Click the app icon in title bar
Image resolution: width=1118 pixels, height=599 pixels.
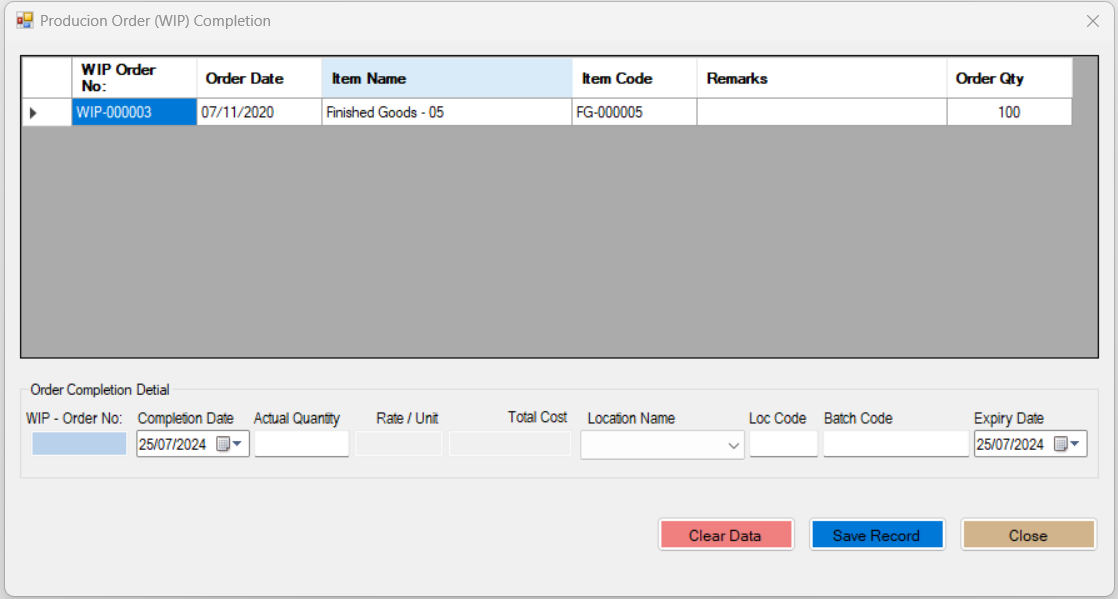pyautogui.click(x=25, y=20)
